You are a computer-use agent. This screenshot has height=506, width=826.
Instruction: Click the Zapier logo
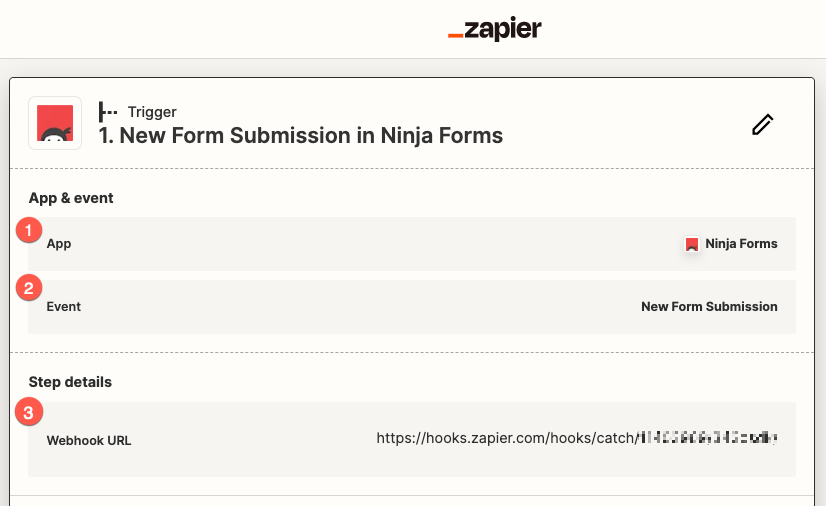click(x=494, y=30)
